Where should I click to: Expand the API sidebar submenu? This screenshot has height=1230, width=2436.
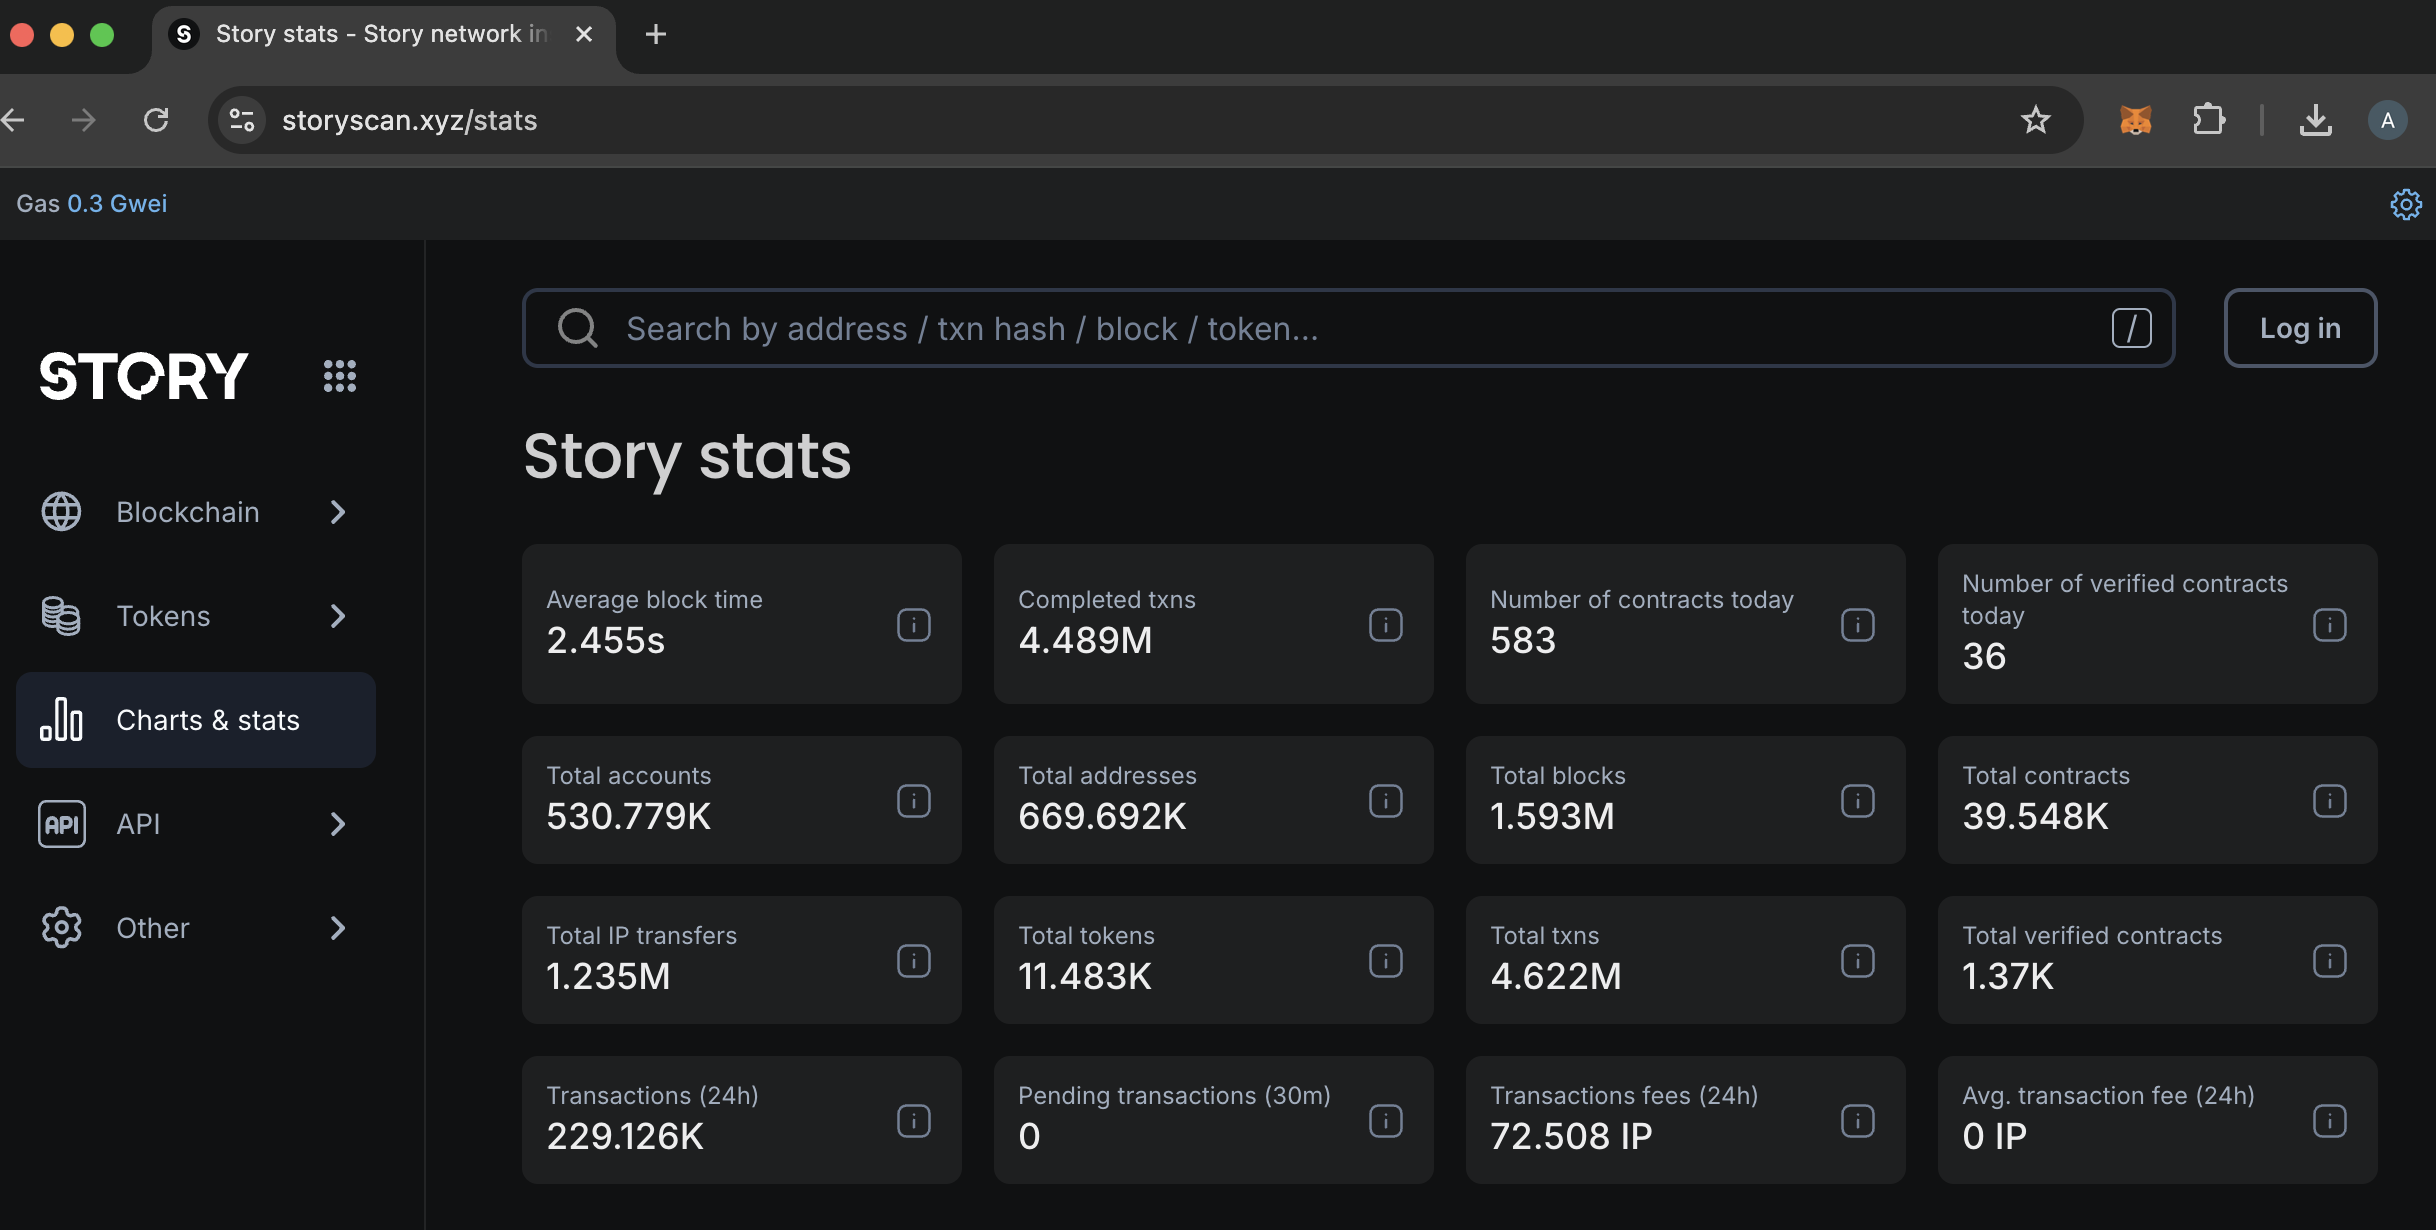pyautogui.click(x=196, y=824)
